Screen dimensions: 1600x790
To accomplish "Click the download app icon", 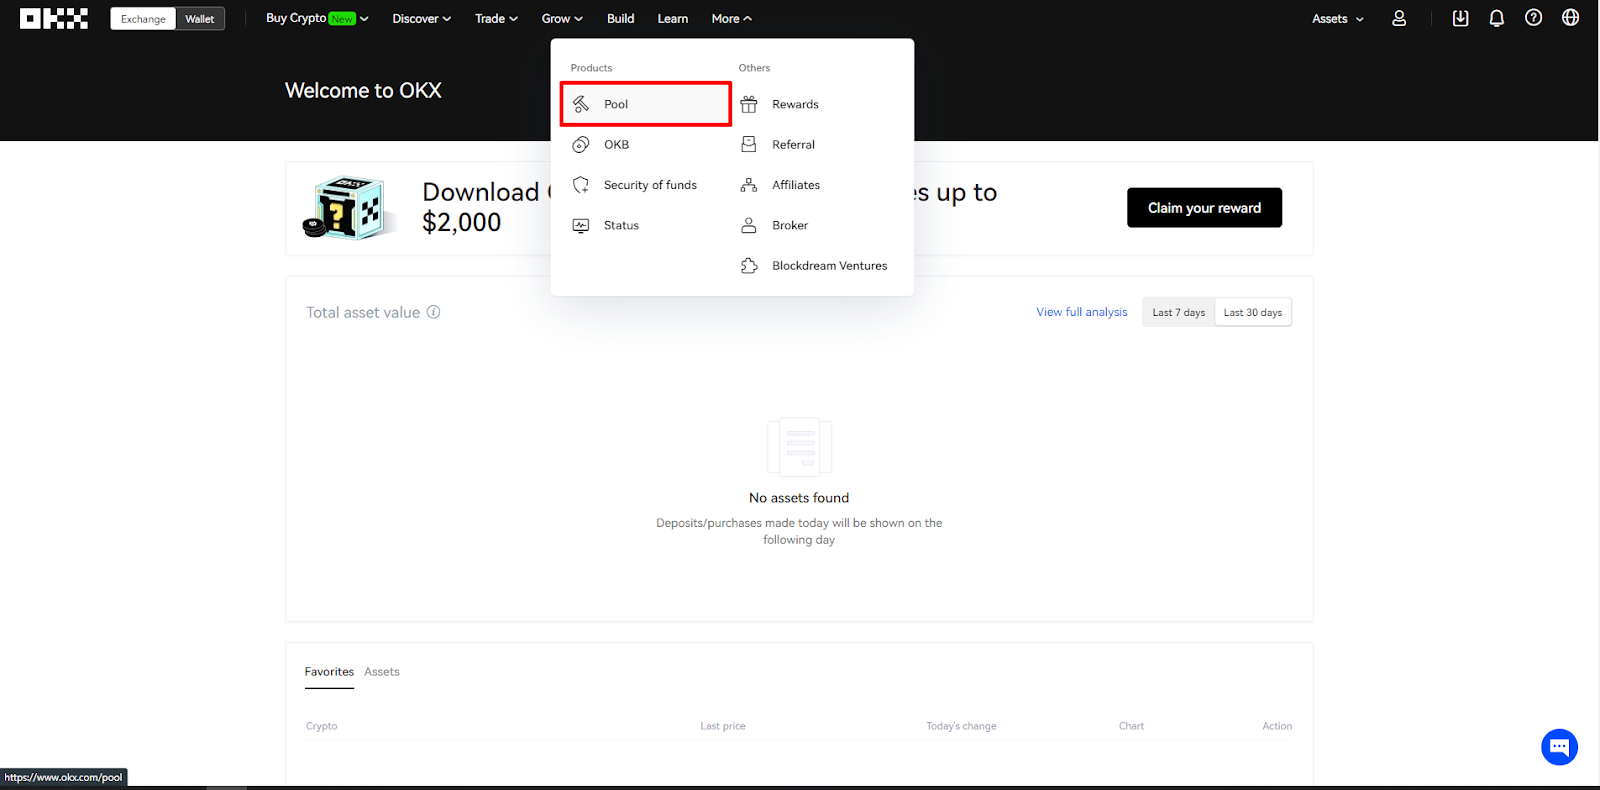I will [x=1460, y=18].
